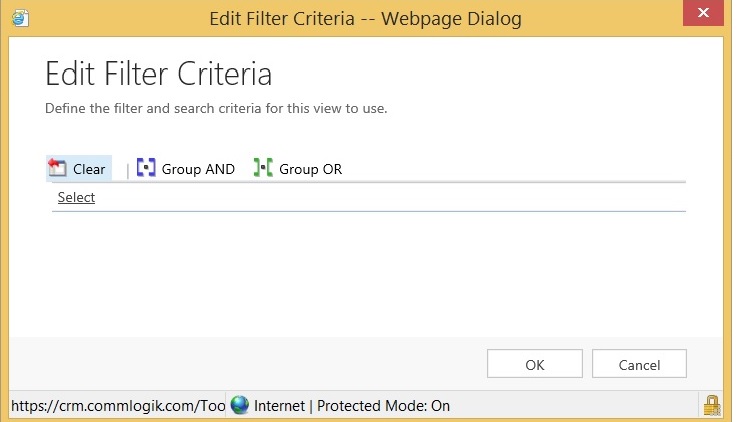Click the Edit Filter Criteria heading
The width and height of the screenshot is (737, 422).
(159, 74)
